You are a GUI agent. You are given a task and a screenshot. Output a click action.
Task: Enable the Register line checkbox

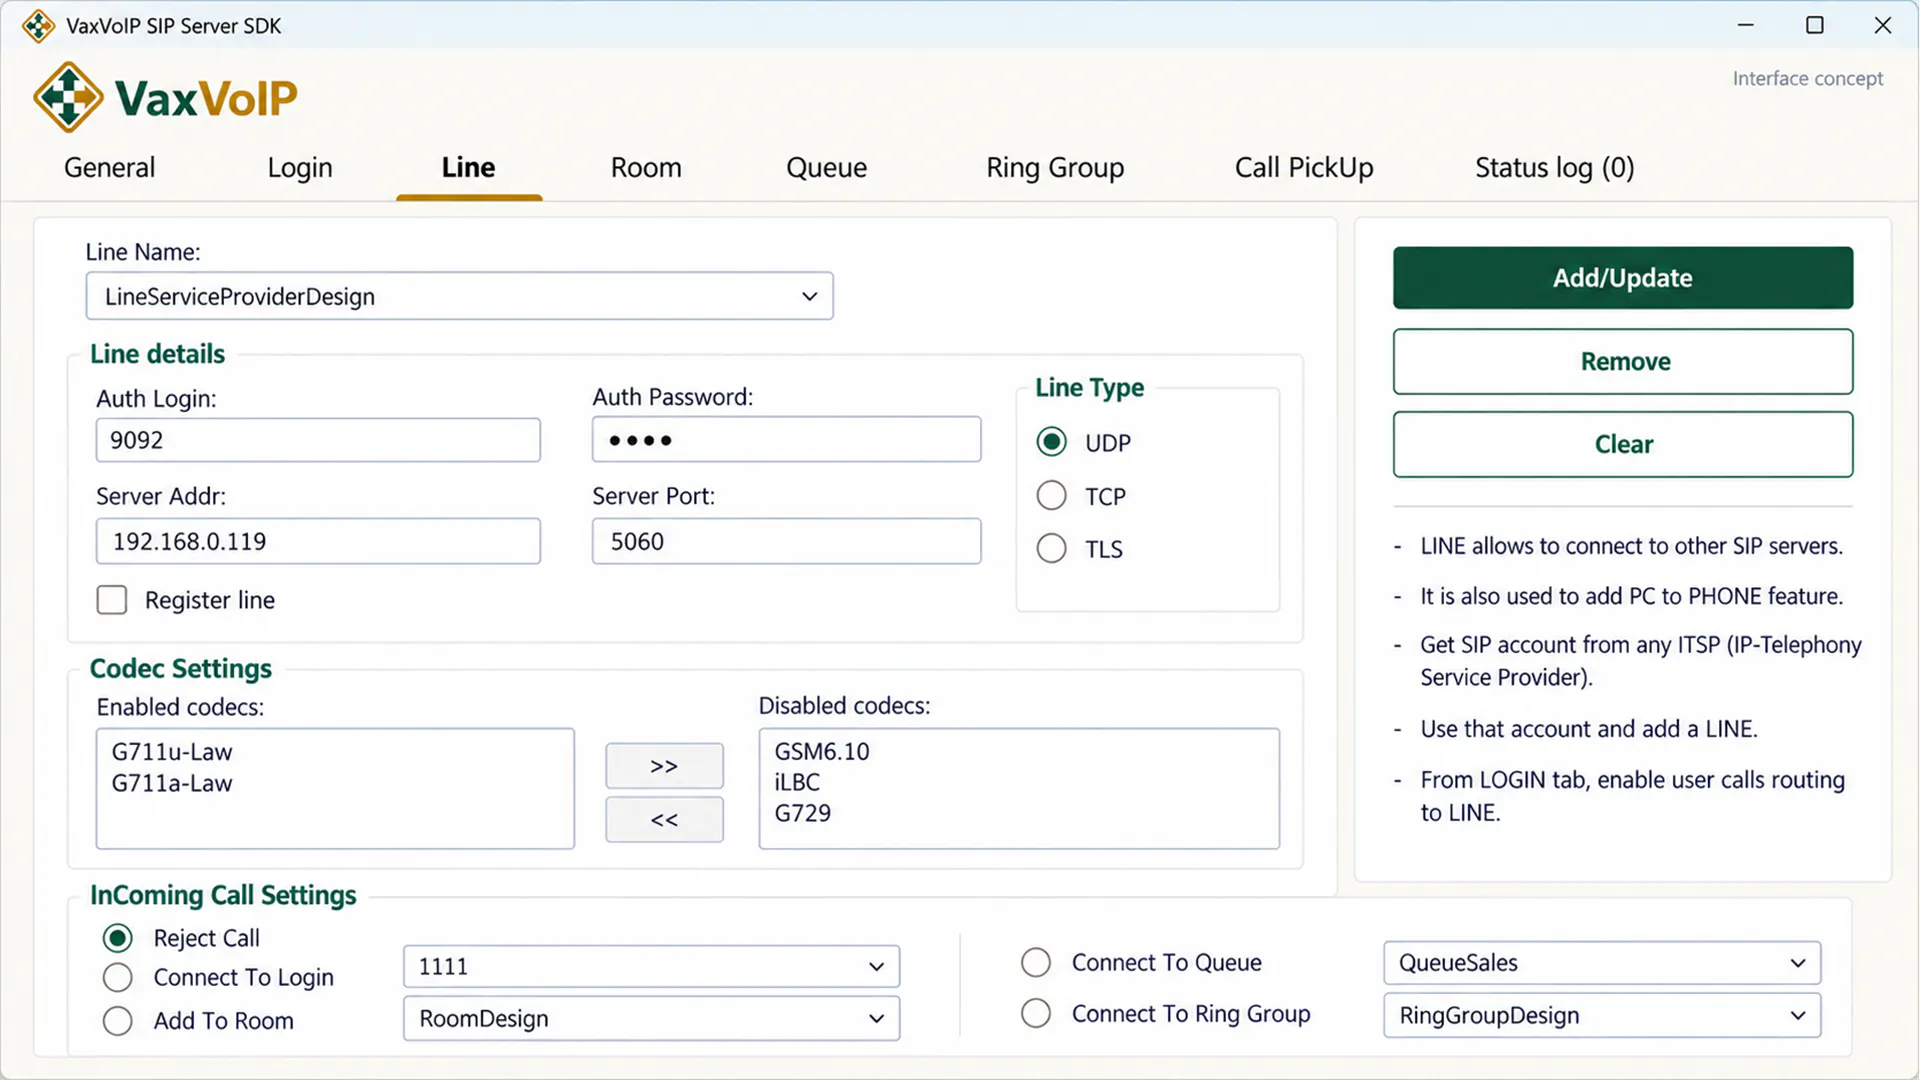tap(112, 600)
